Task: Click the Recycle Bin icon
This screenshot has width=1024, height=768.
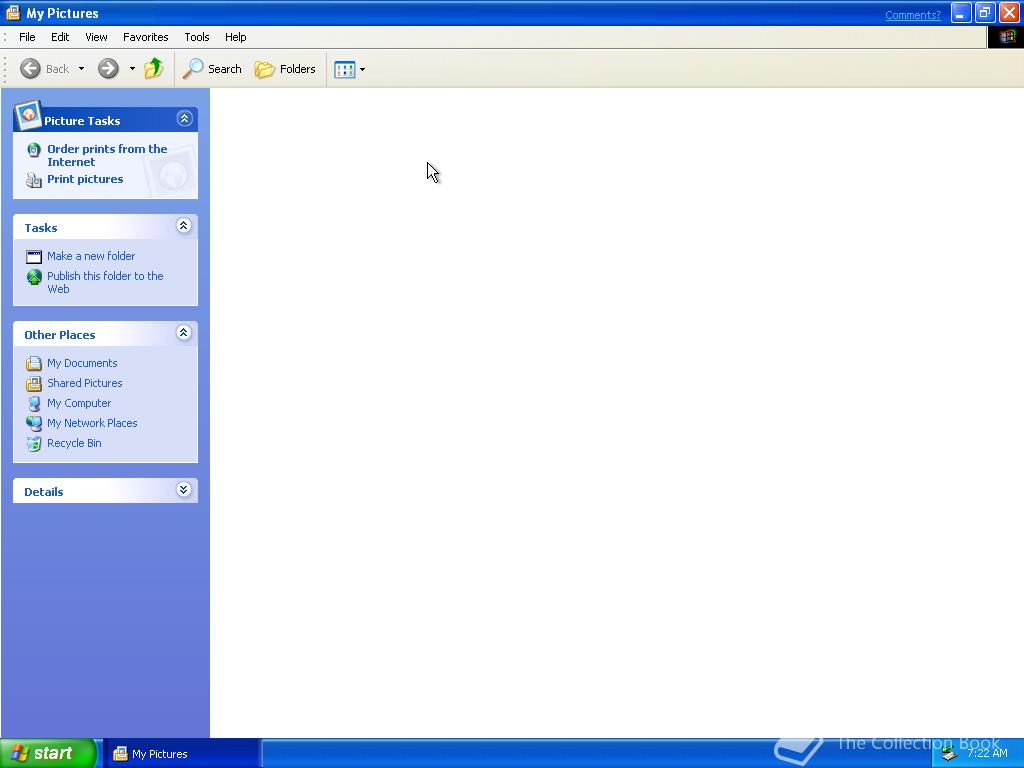Action: coord(34,444)
